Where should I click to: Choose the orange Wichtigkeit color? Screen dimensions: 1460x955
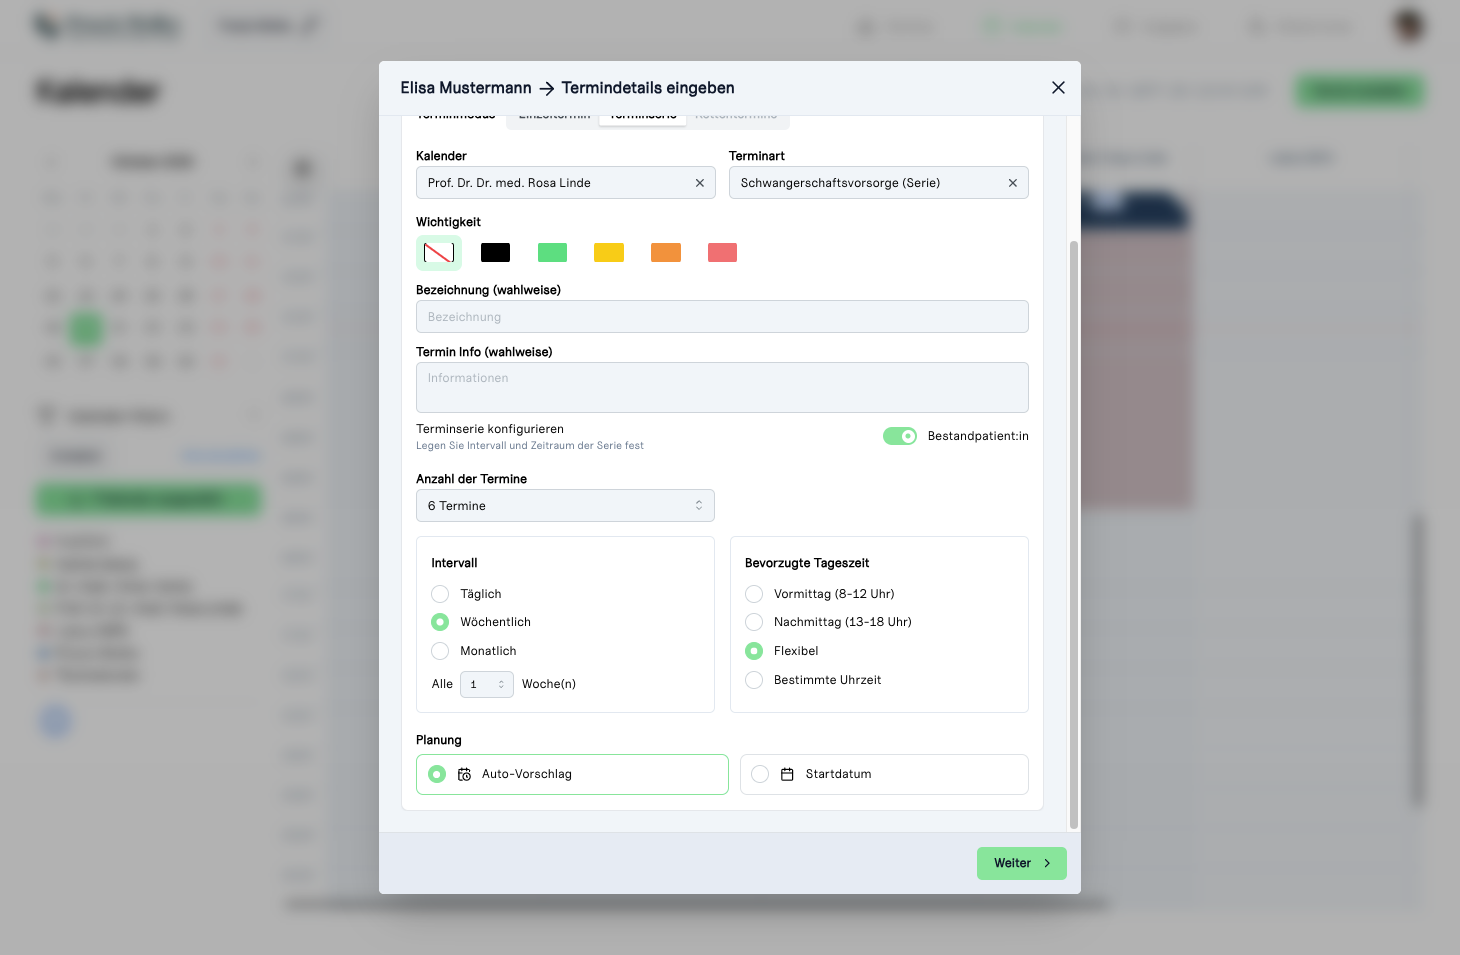point(666,253)
